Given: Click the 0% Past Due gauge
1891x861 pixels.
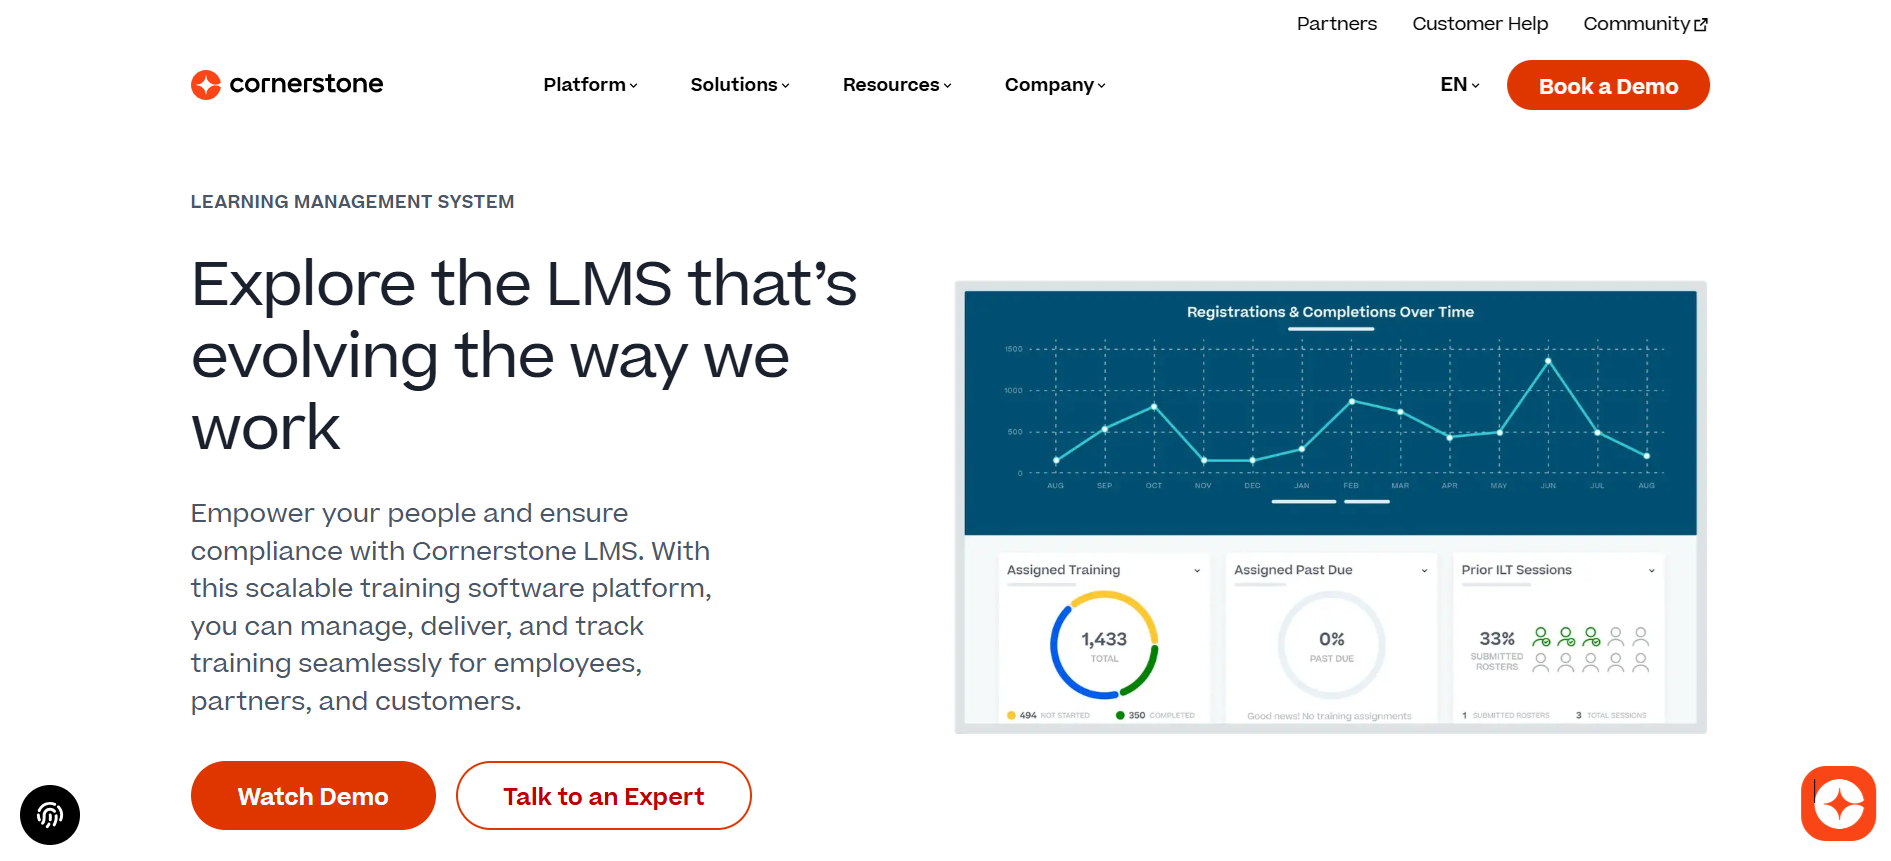Looking at the screenshot, I should 1331,645.
